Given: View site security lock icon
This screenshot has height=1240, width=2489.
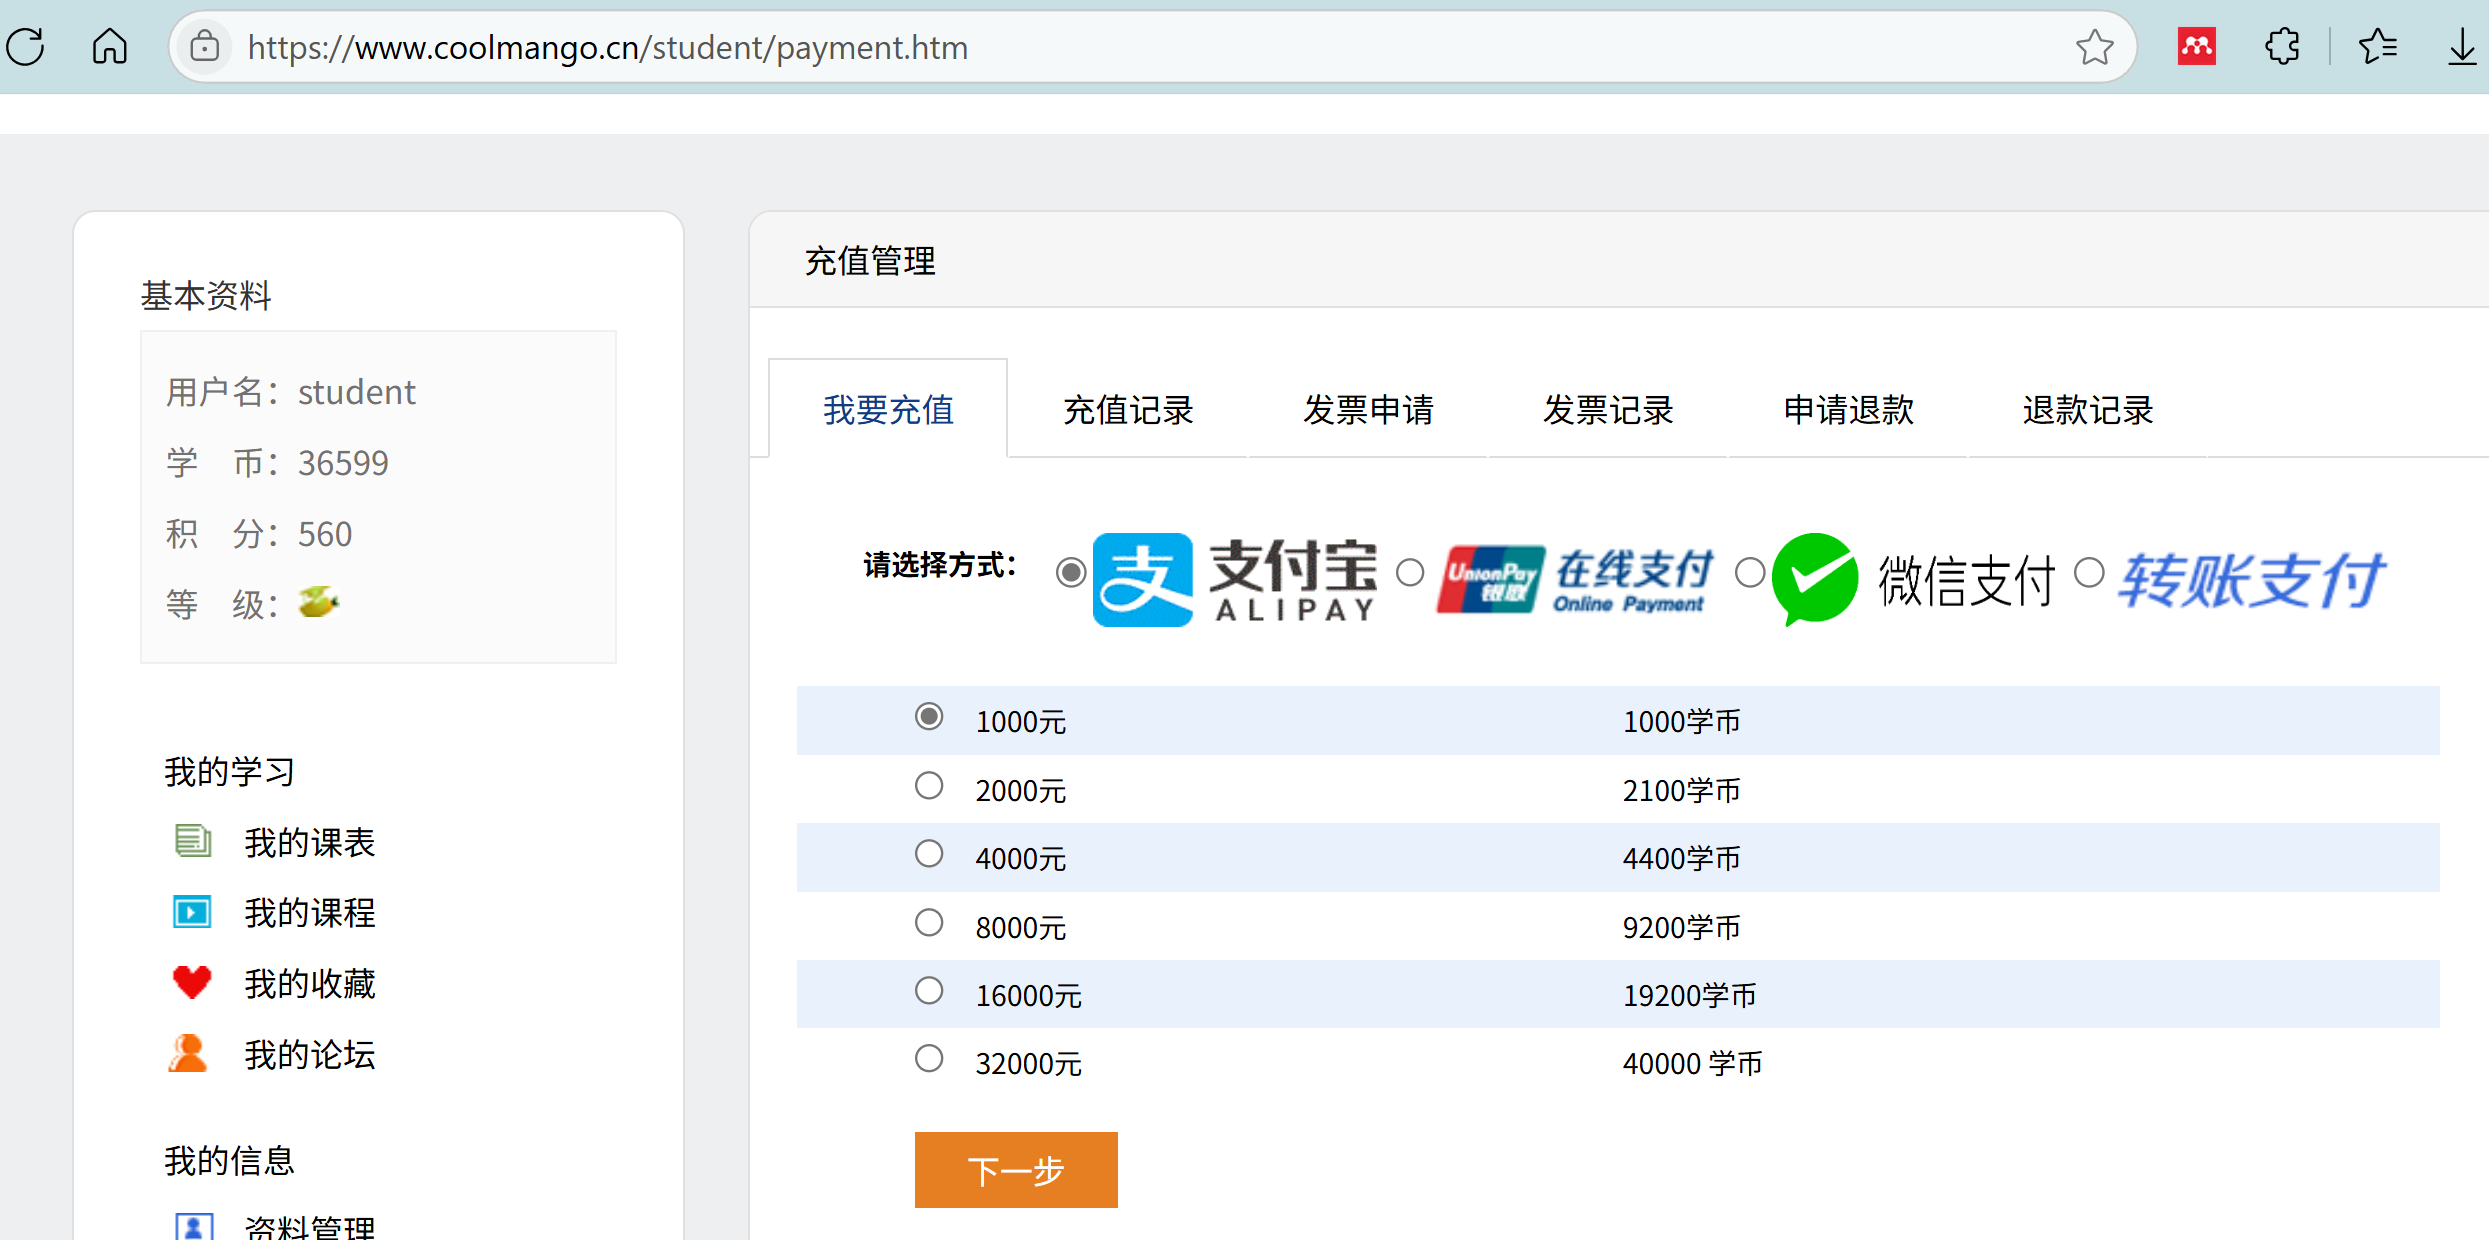Looking at the screenshot, I should 205,47.
